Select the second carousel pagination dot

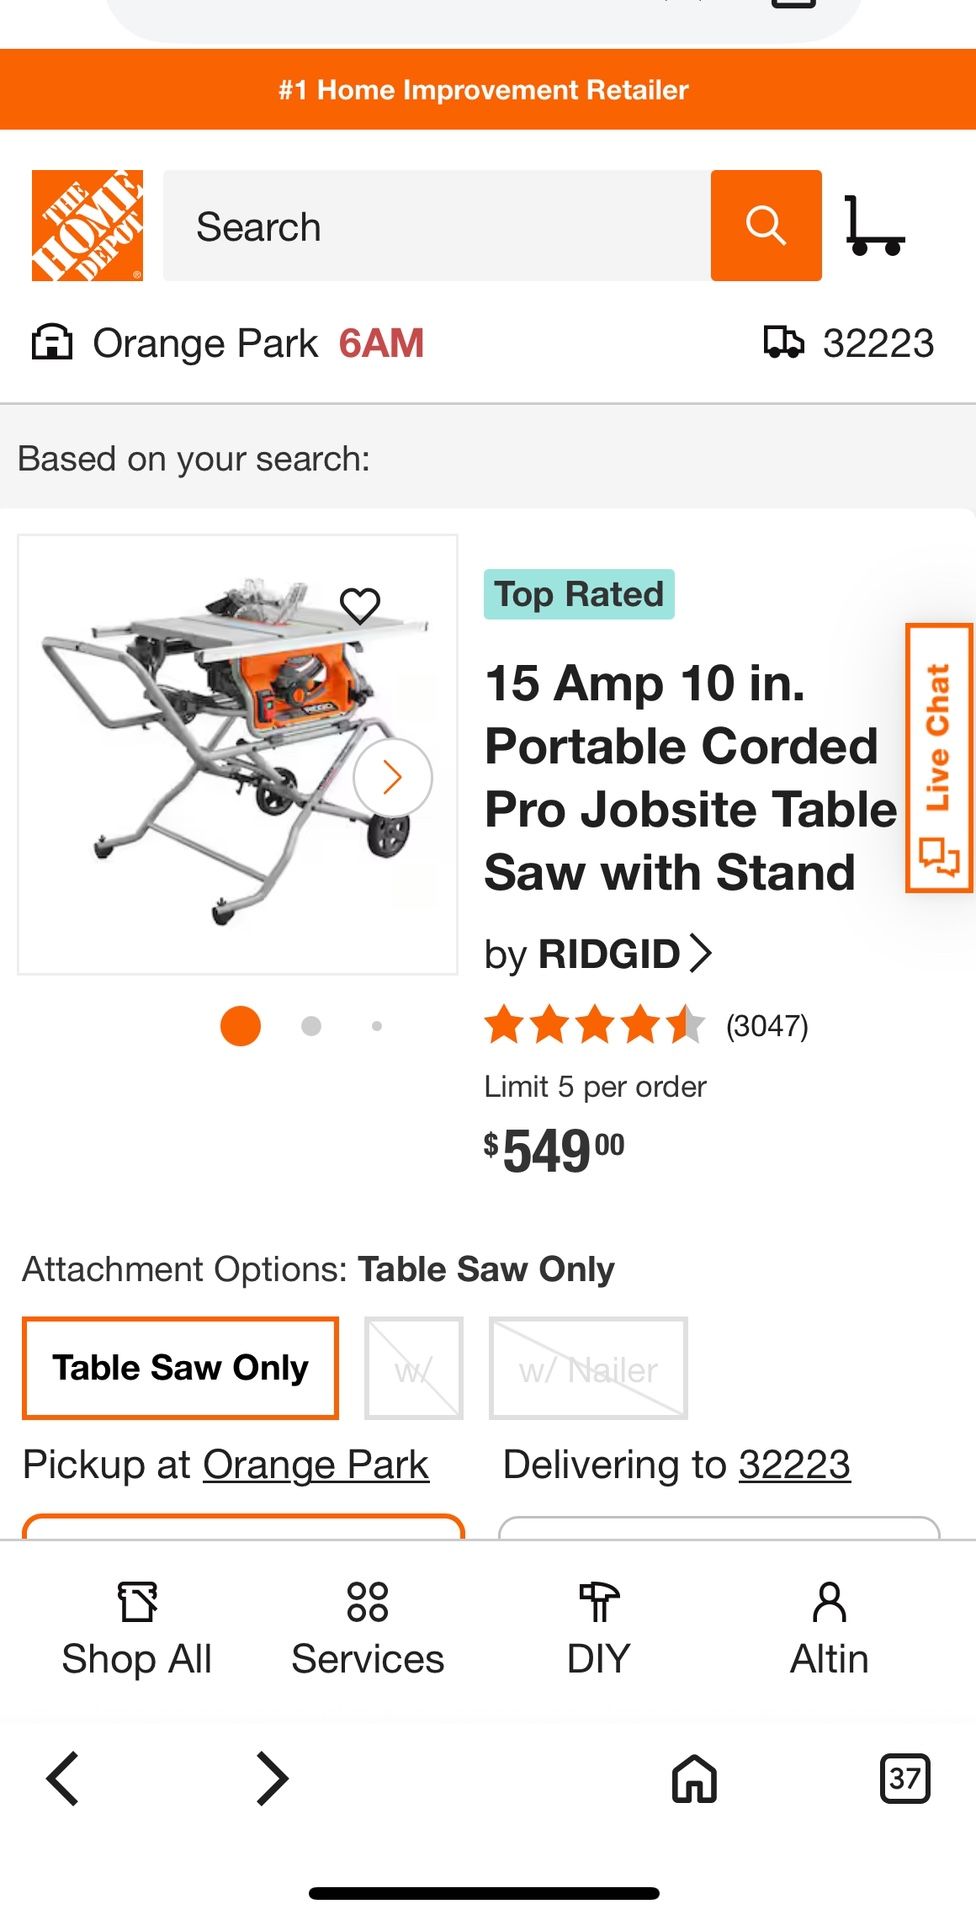[310, 1026]
